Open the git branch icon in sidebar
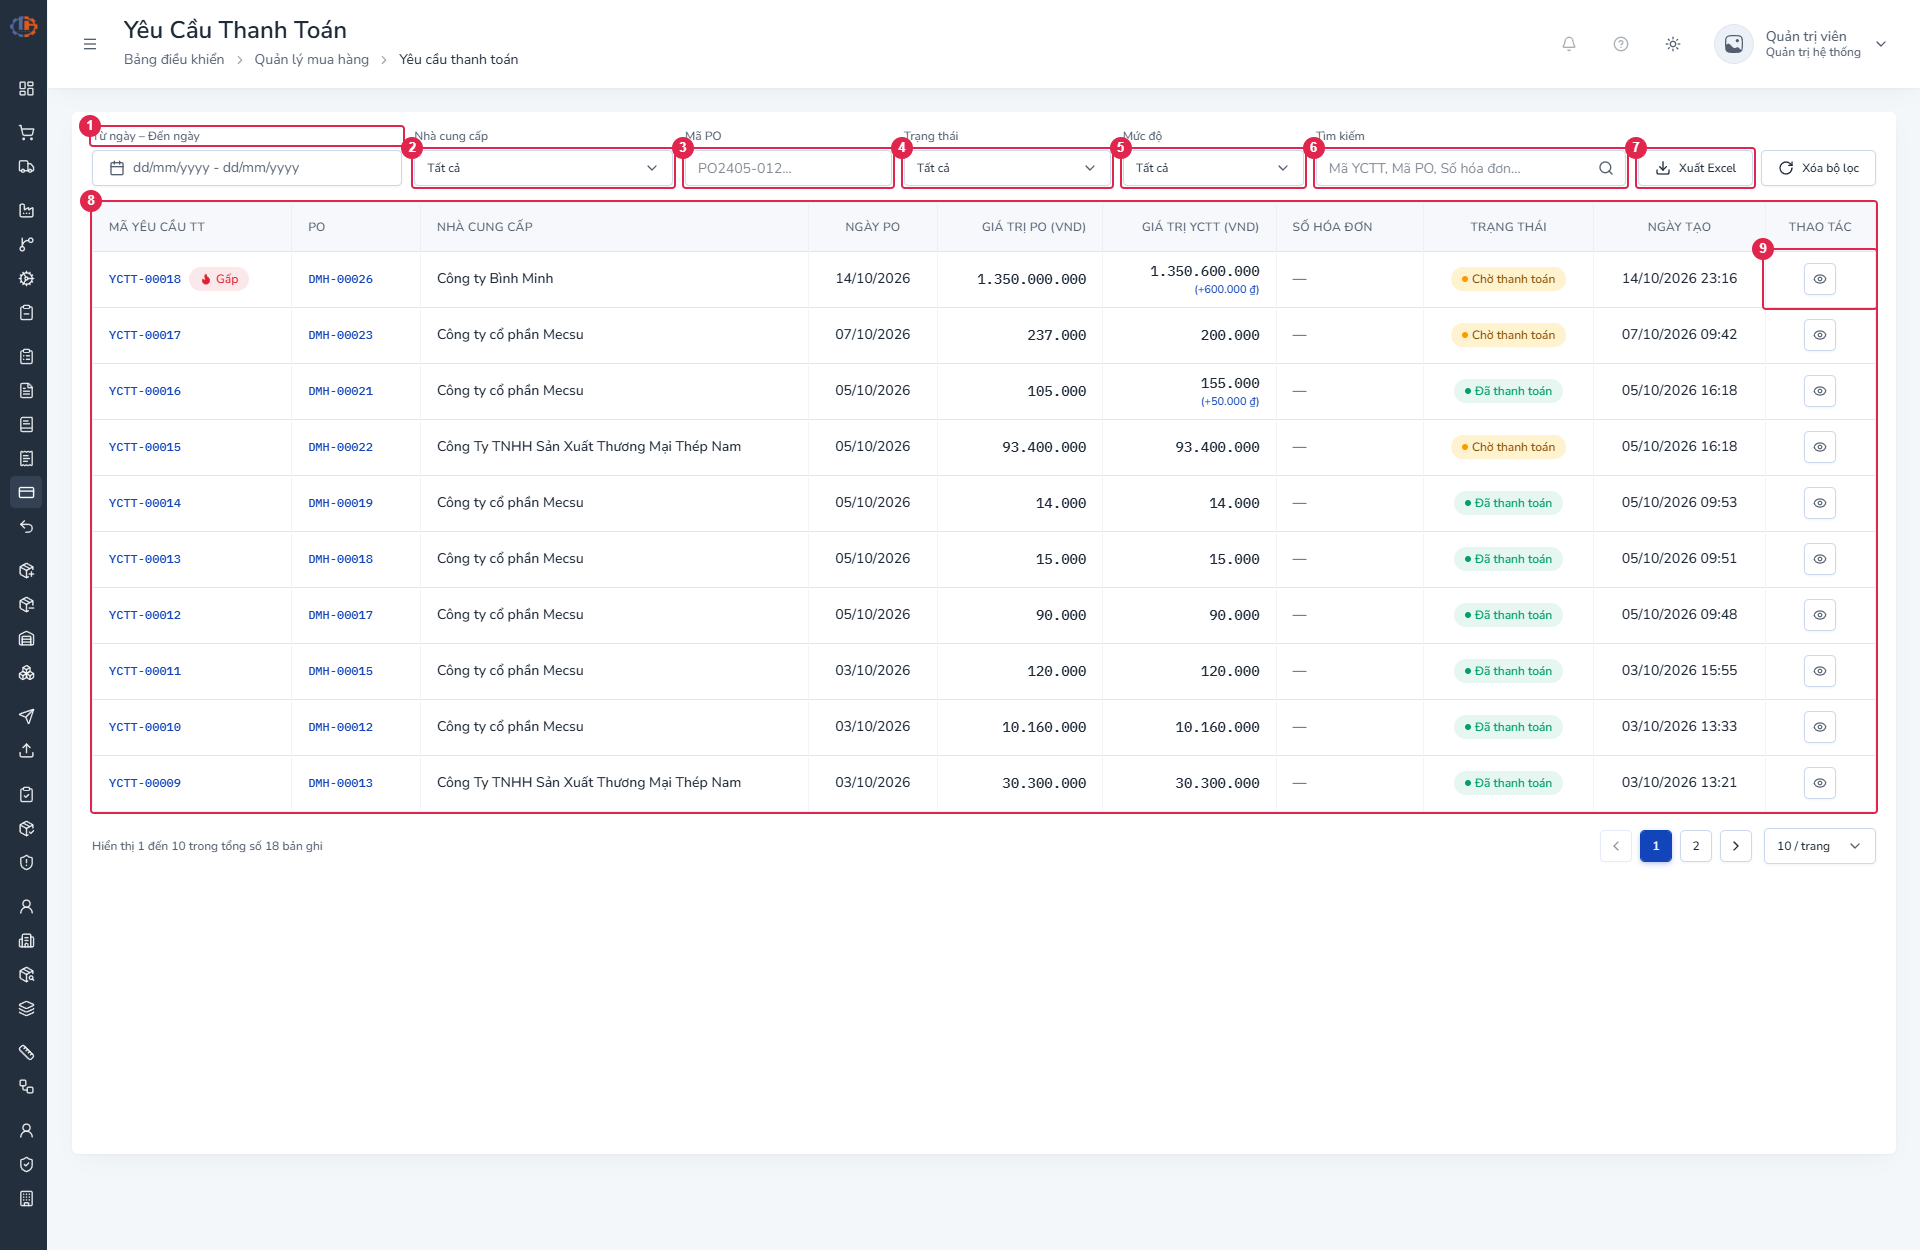 pos(26,245)
